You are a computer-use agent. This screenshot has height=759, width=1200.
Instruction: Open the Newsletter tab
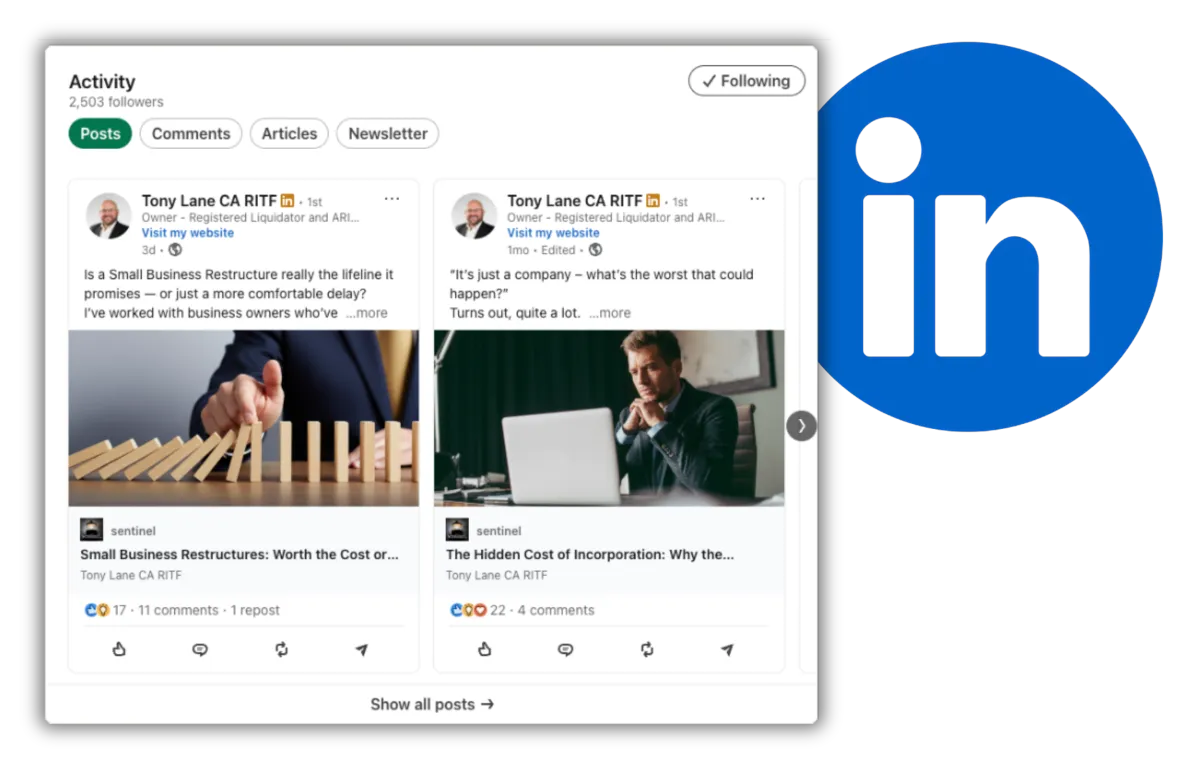pyautogui.click(x=388, y=133)
